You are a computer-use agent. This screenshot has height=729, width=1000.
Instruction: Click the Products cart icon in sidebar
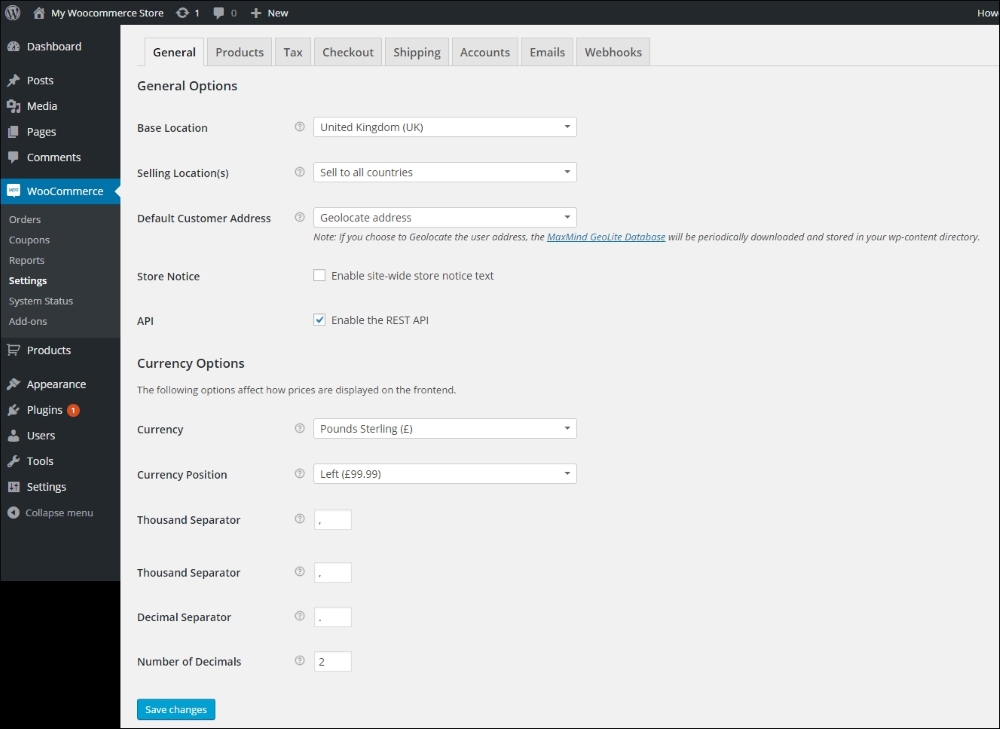(13, 350)
